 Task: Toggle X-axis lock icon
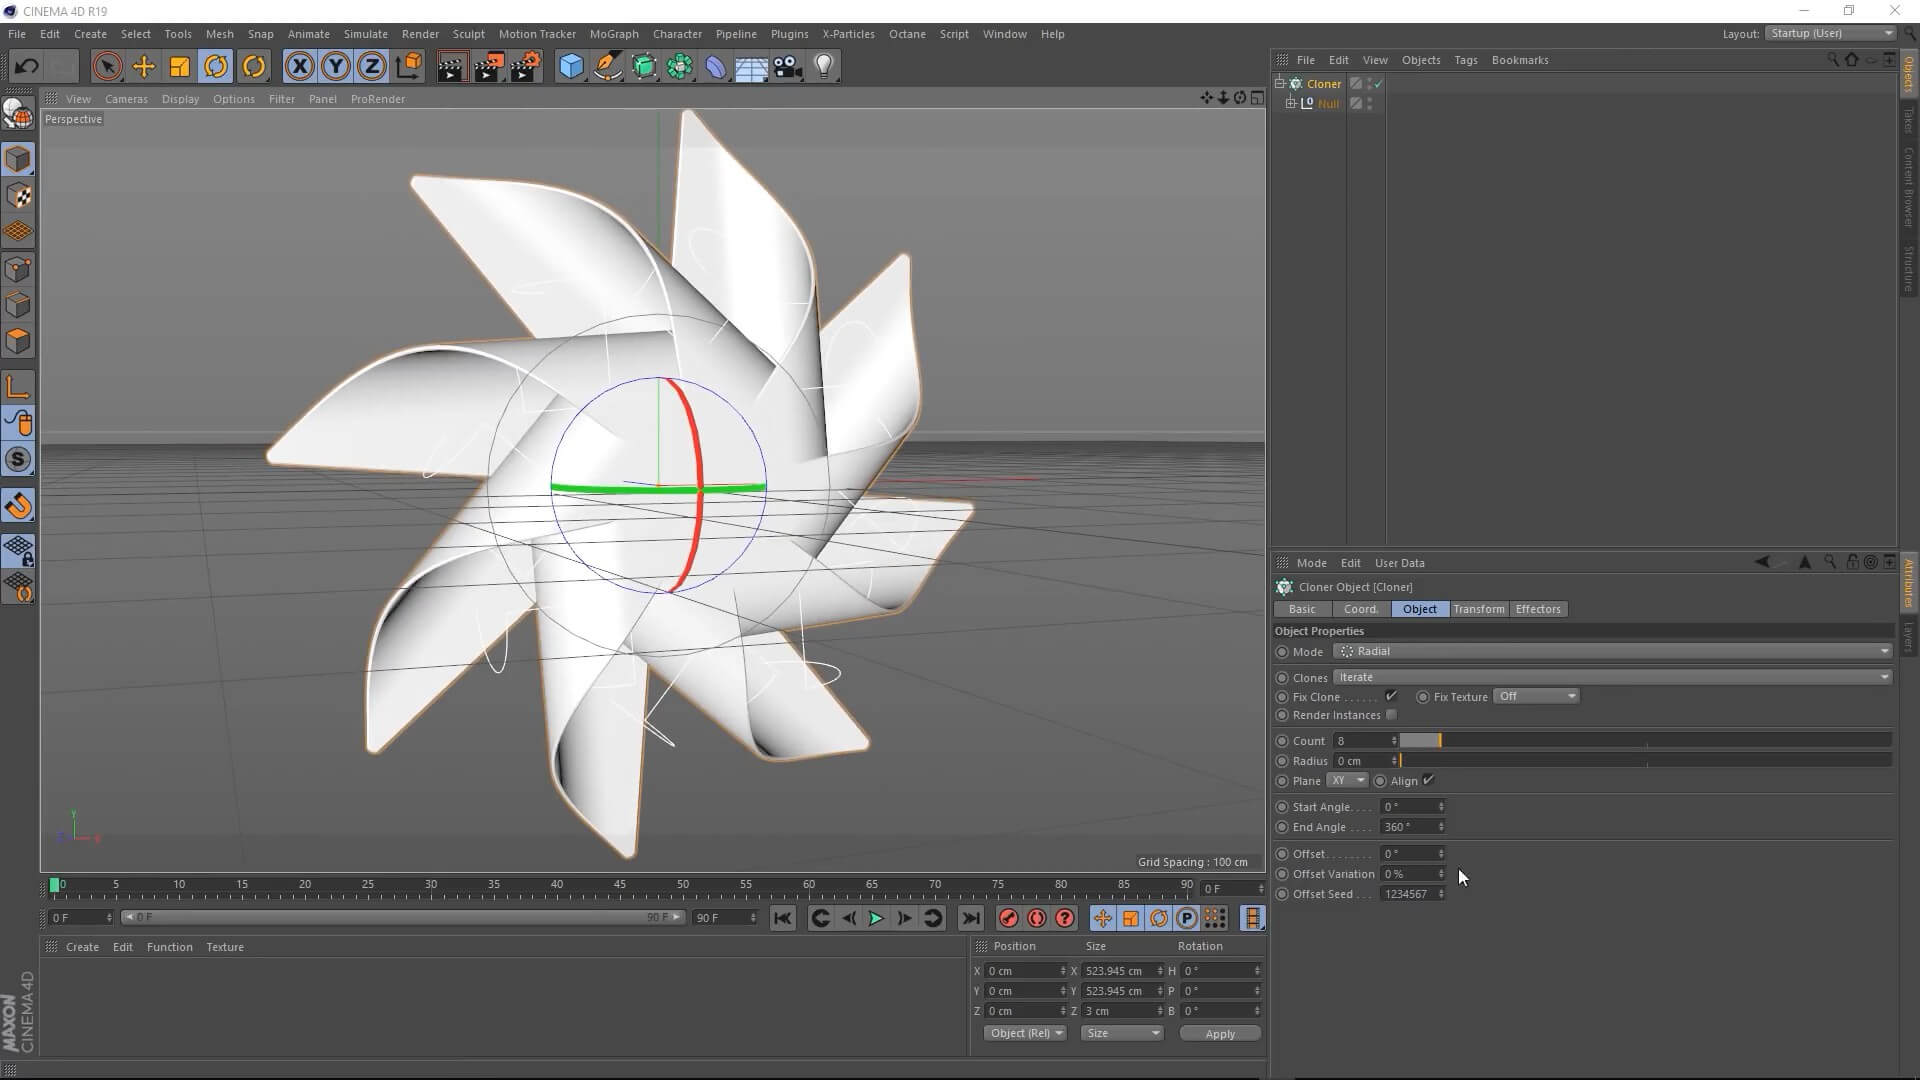299,67
